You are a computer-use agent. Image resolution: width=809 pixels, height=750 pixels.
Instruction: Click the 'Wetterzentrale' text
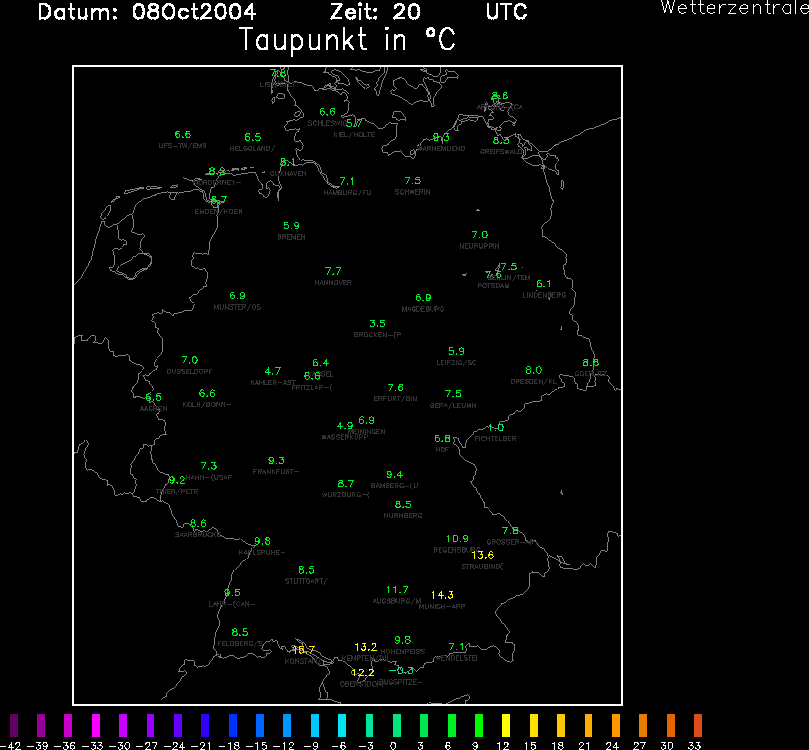[735, 8]
